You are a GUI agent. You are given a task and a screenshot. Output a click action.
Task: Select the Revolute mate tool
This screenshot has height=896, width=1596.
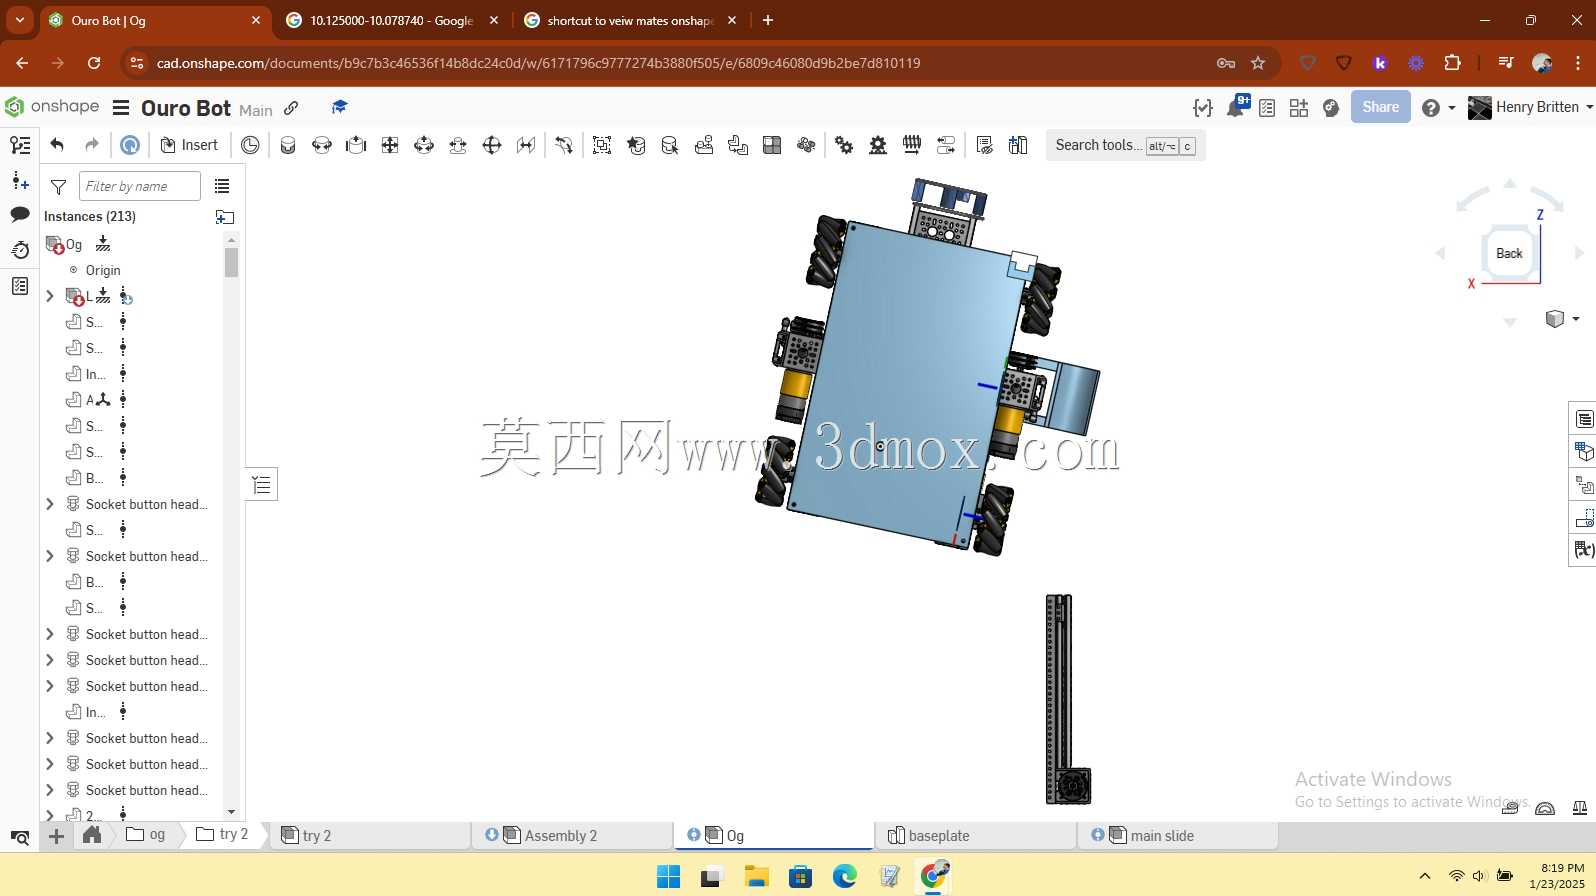pyautogui.click(x=322, y=145)
